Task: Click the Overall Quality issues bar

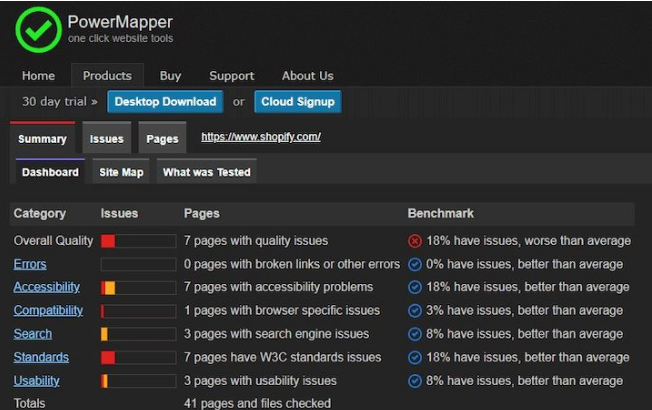Action: 138,241
